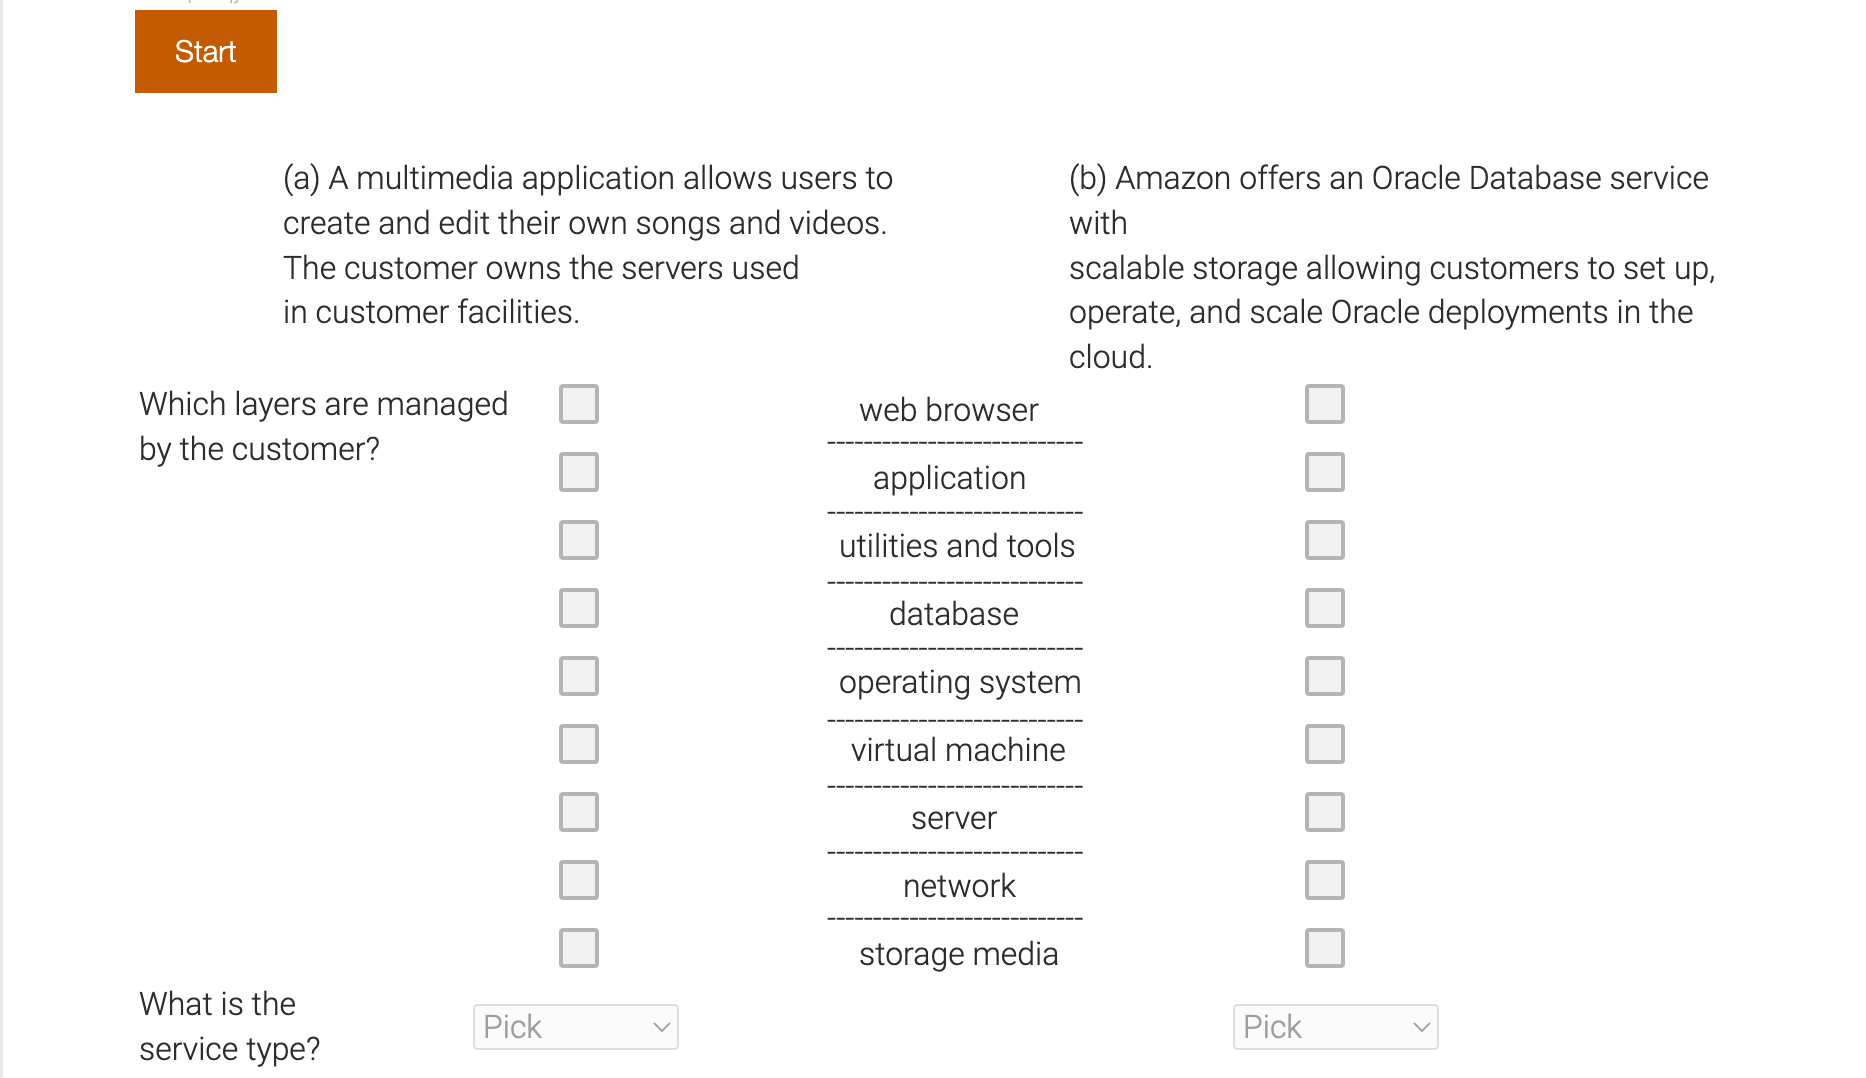Open service type dropdown for scenario (b)
The image size is (1866, 1078).
1335,1027
